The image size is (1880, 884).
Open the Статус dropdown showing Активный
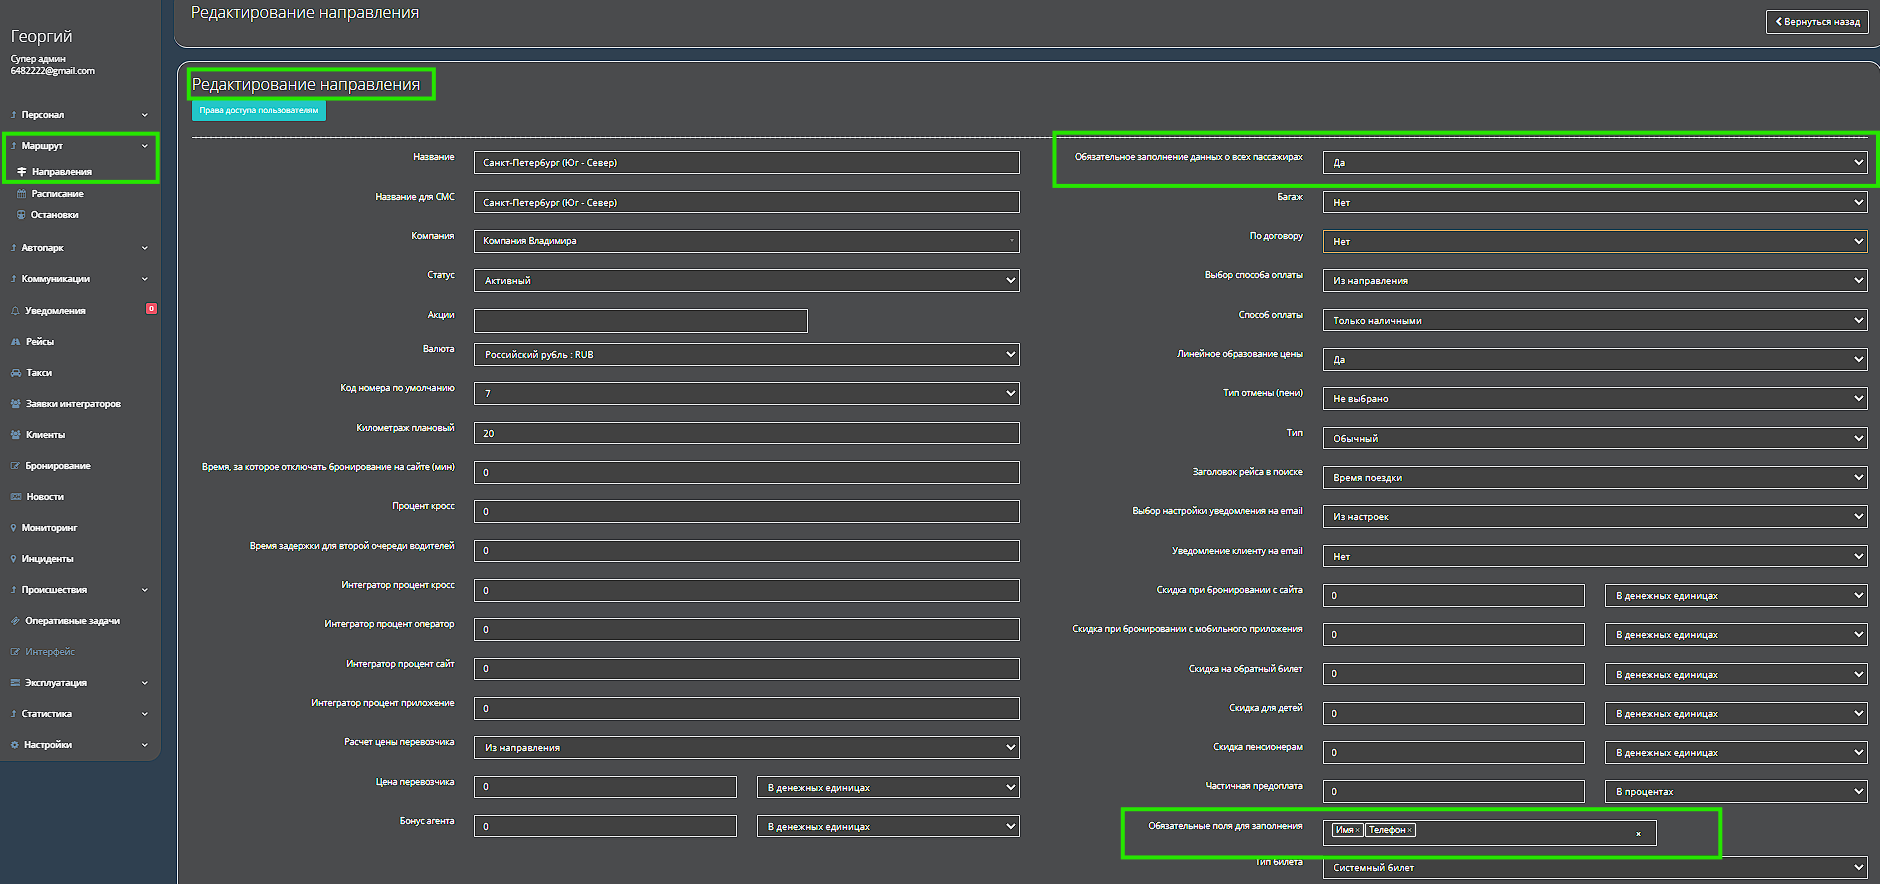coord(746,281)
